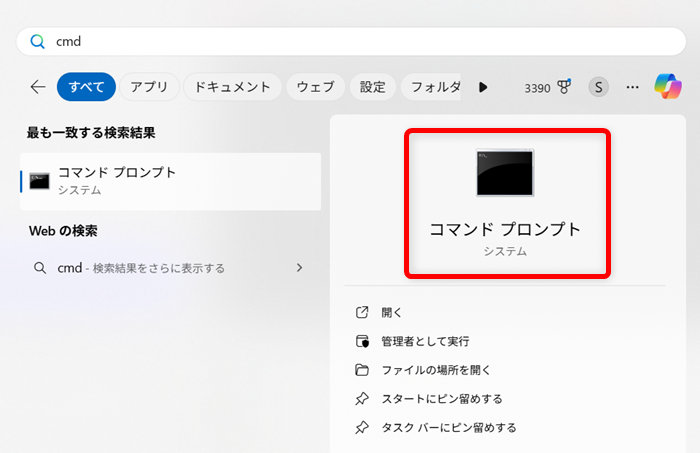Screen dimensions: 700x453
Task: Click the shield icon for 管理者として実行
Action: [x=362, y=341]
